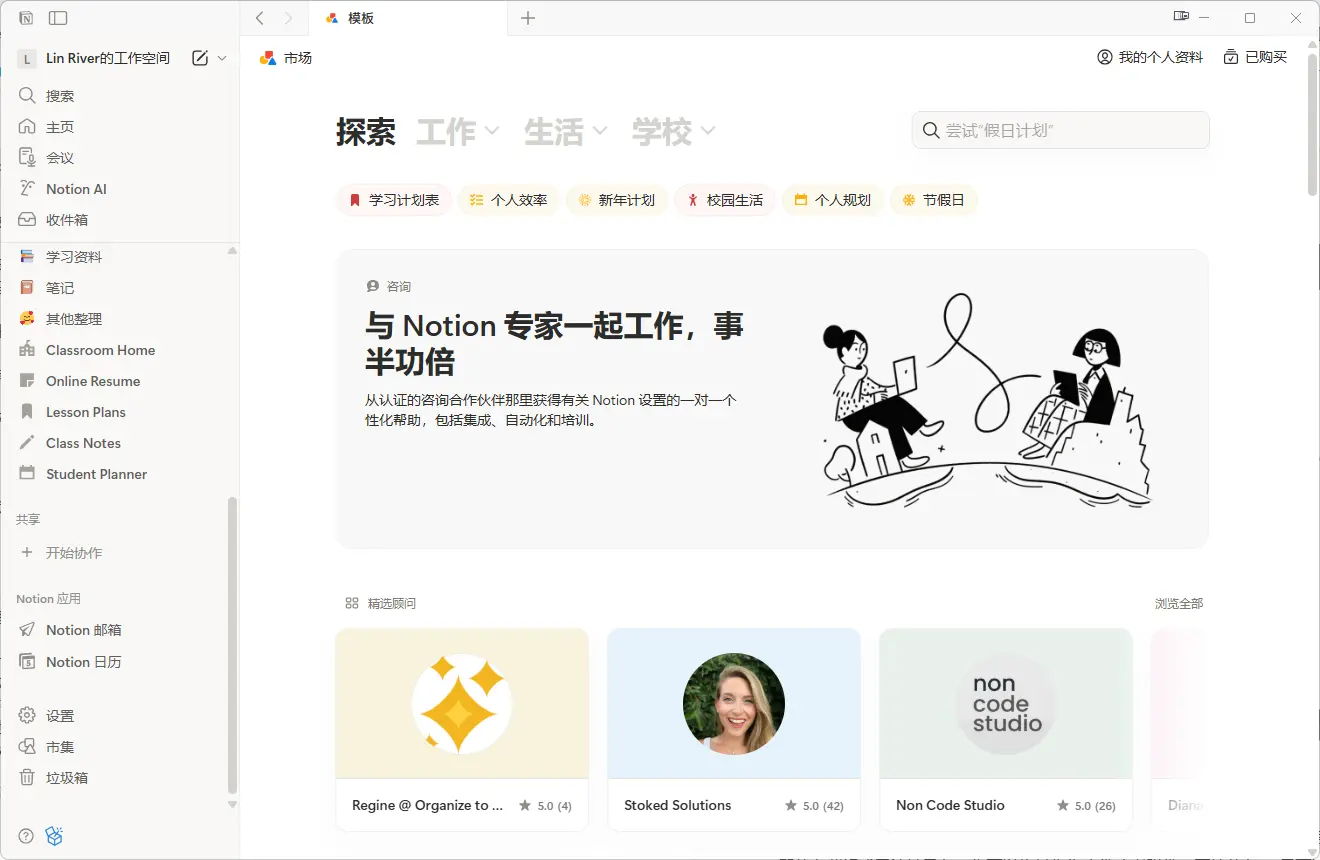Image resolution: width=1320 pixels, height=860 pixels.
Task: Expand the 生活 category dropdown
Action: click(x=566, y=131)
